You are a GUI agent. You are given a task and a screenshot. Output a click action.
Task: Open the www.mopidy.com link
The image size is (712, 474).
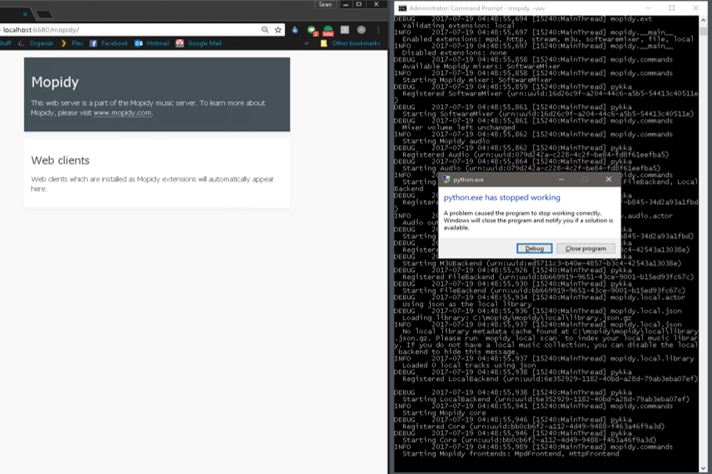pos(122,113)
